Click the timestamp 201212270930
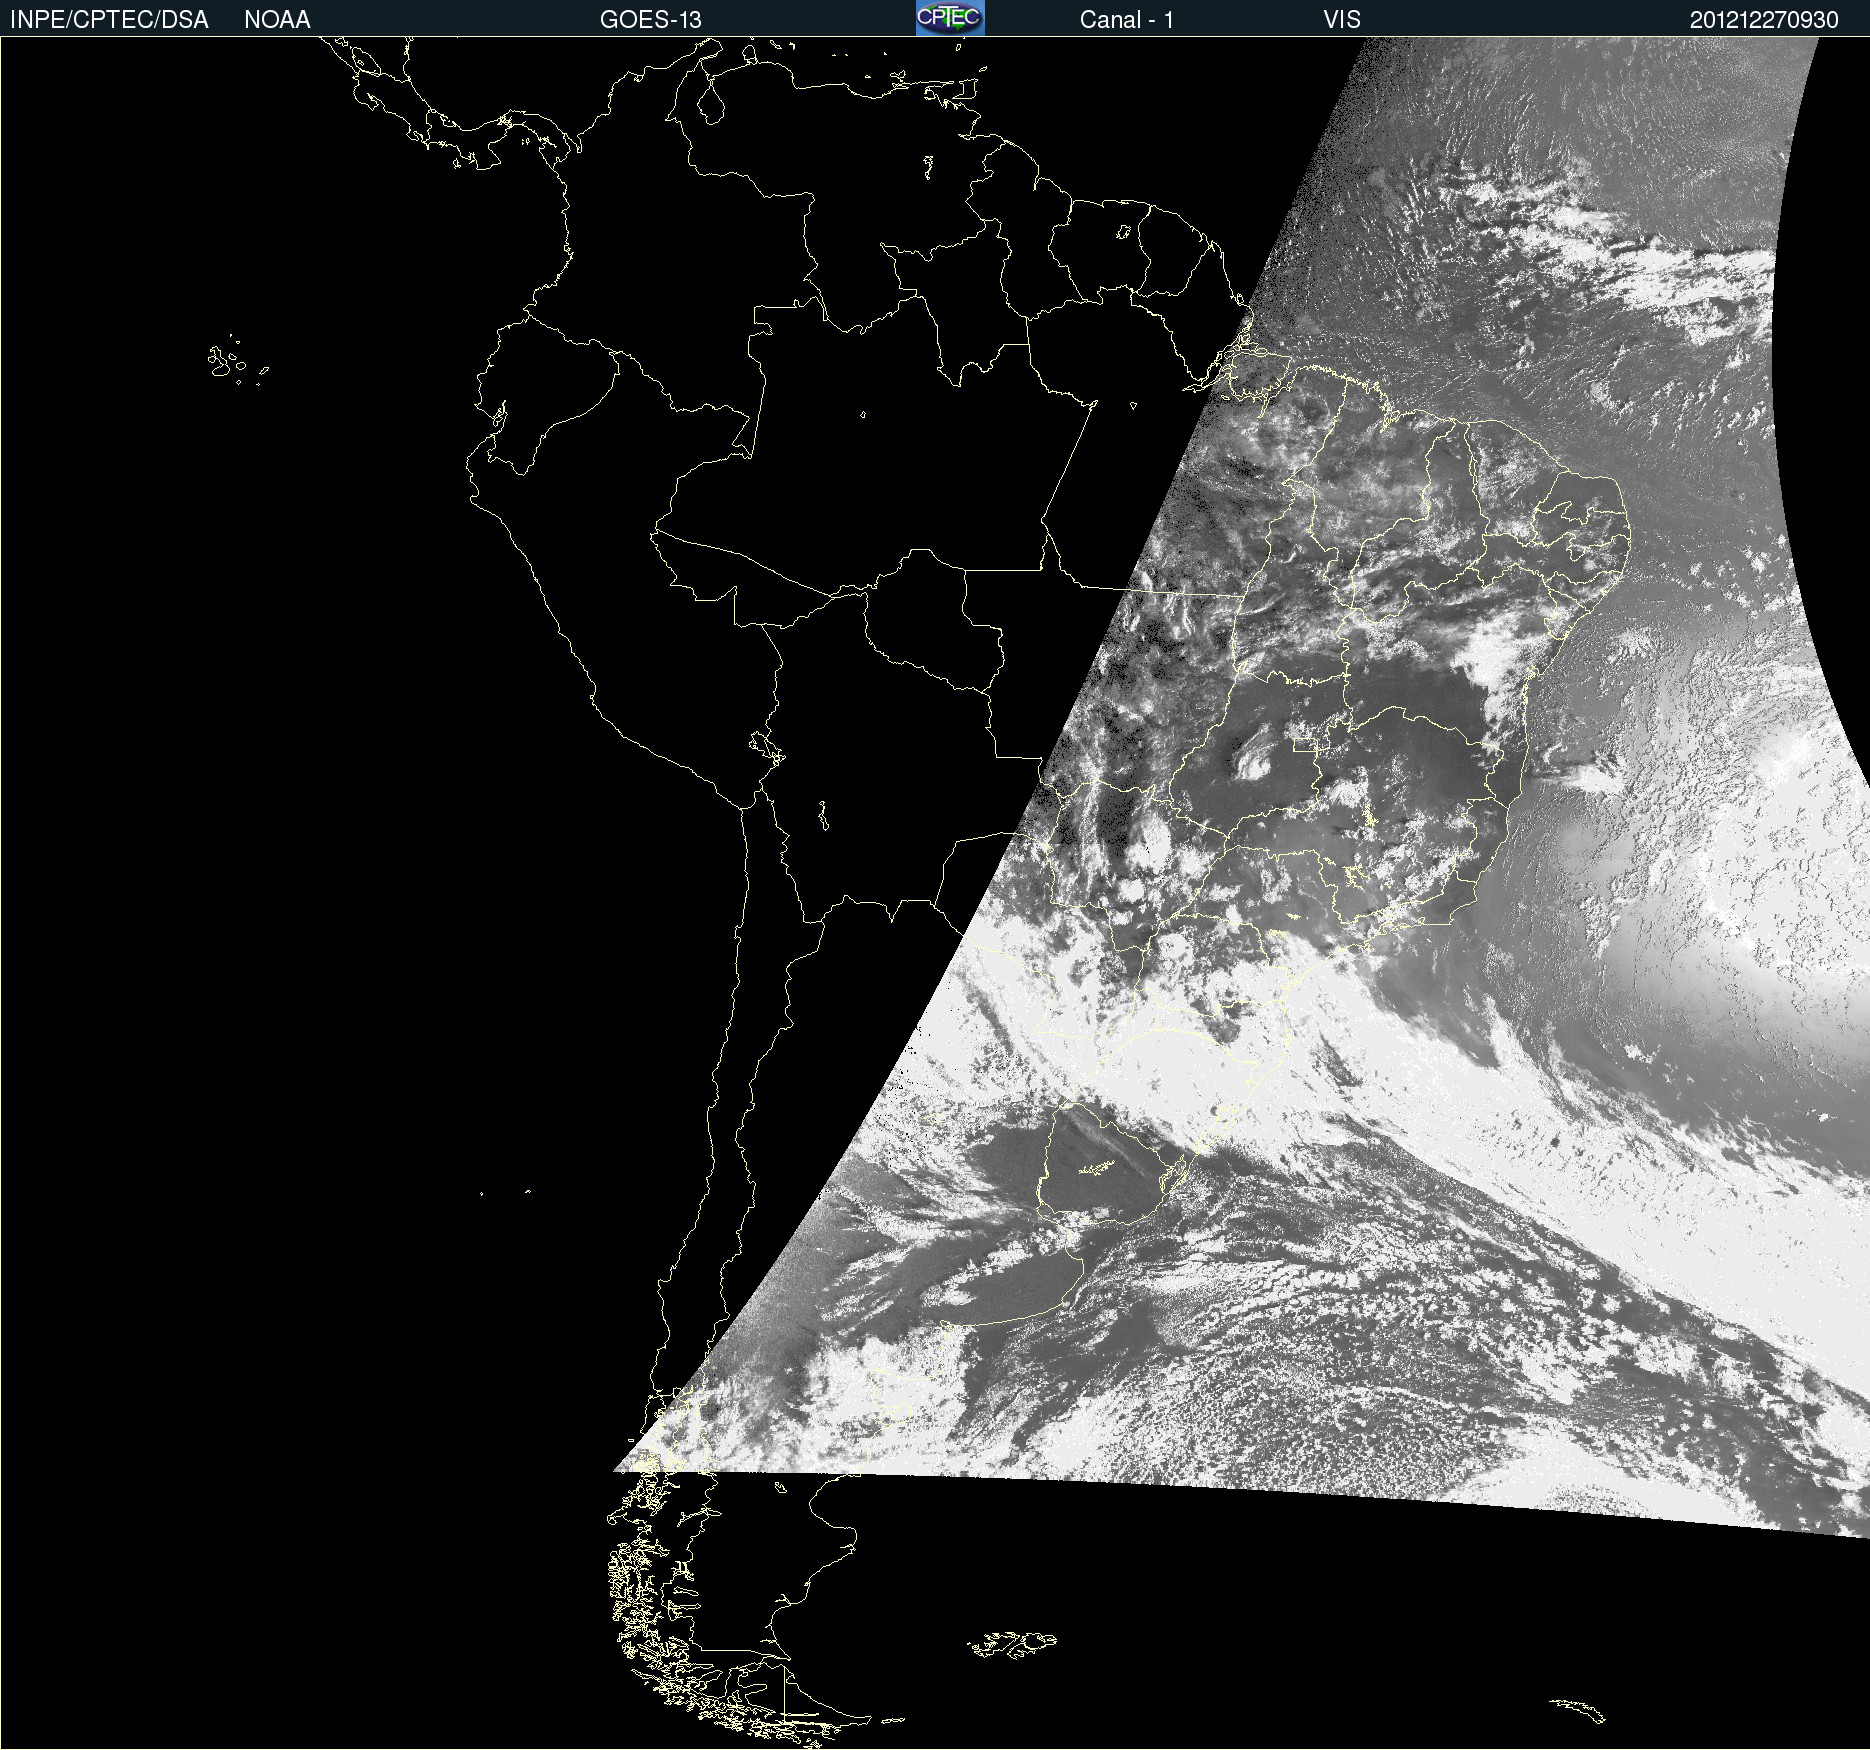Viewport: 1870px width, 1750px height. coord(1764,20)
